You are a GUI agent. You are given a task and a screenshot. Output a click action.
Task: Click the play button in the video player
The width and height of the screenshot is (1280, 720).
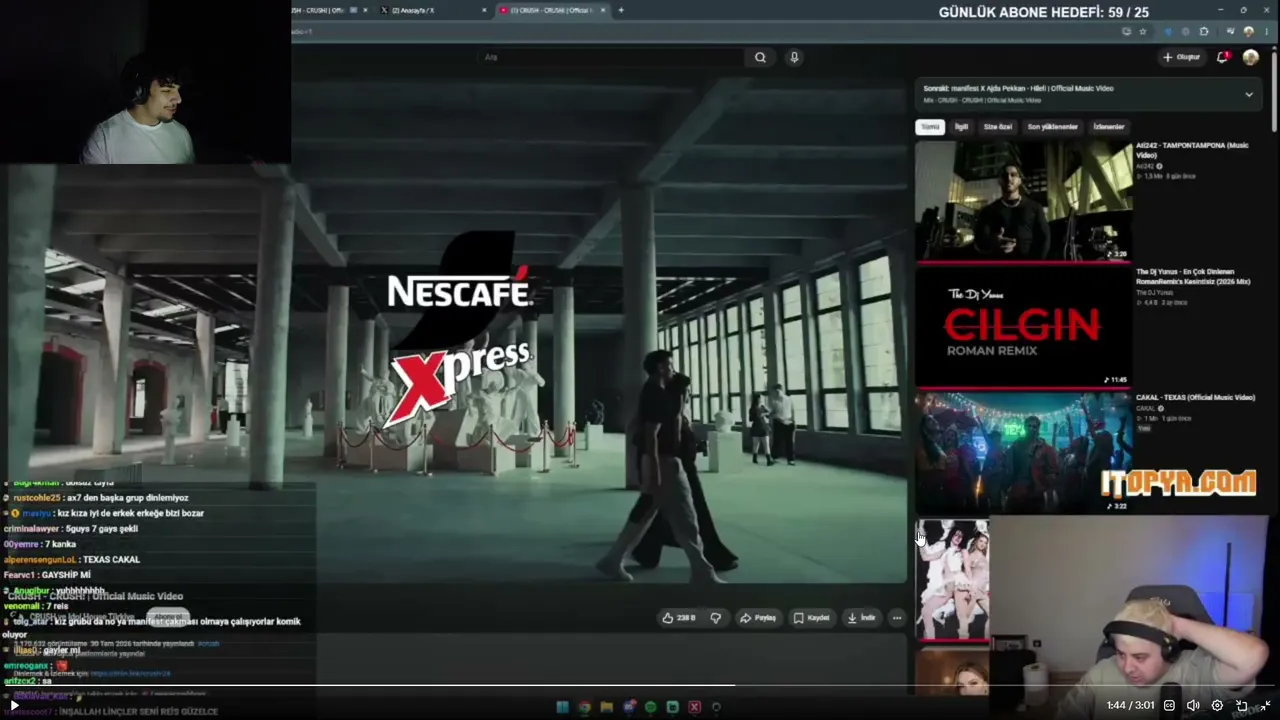click(14, 705)
